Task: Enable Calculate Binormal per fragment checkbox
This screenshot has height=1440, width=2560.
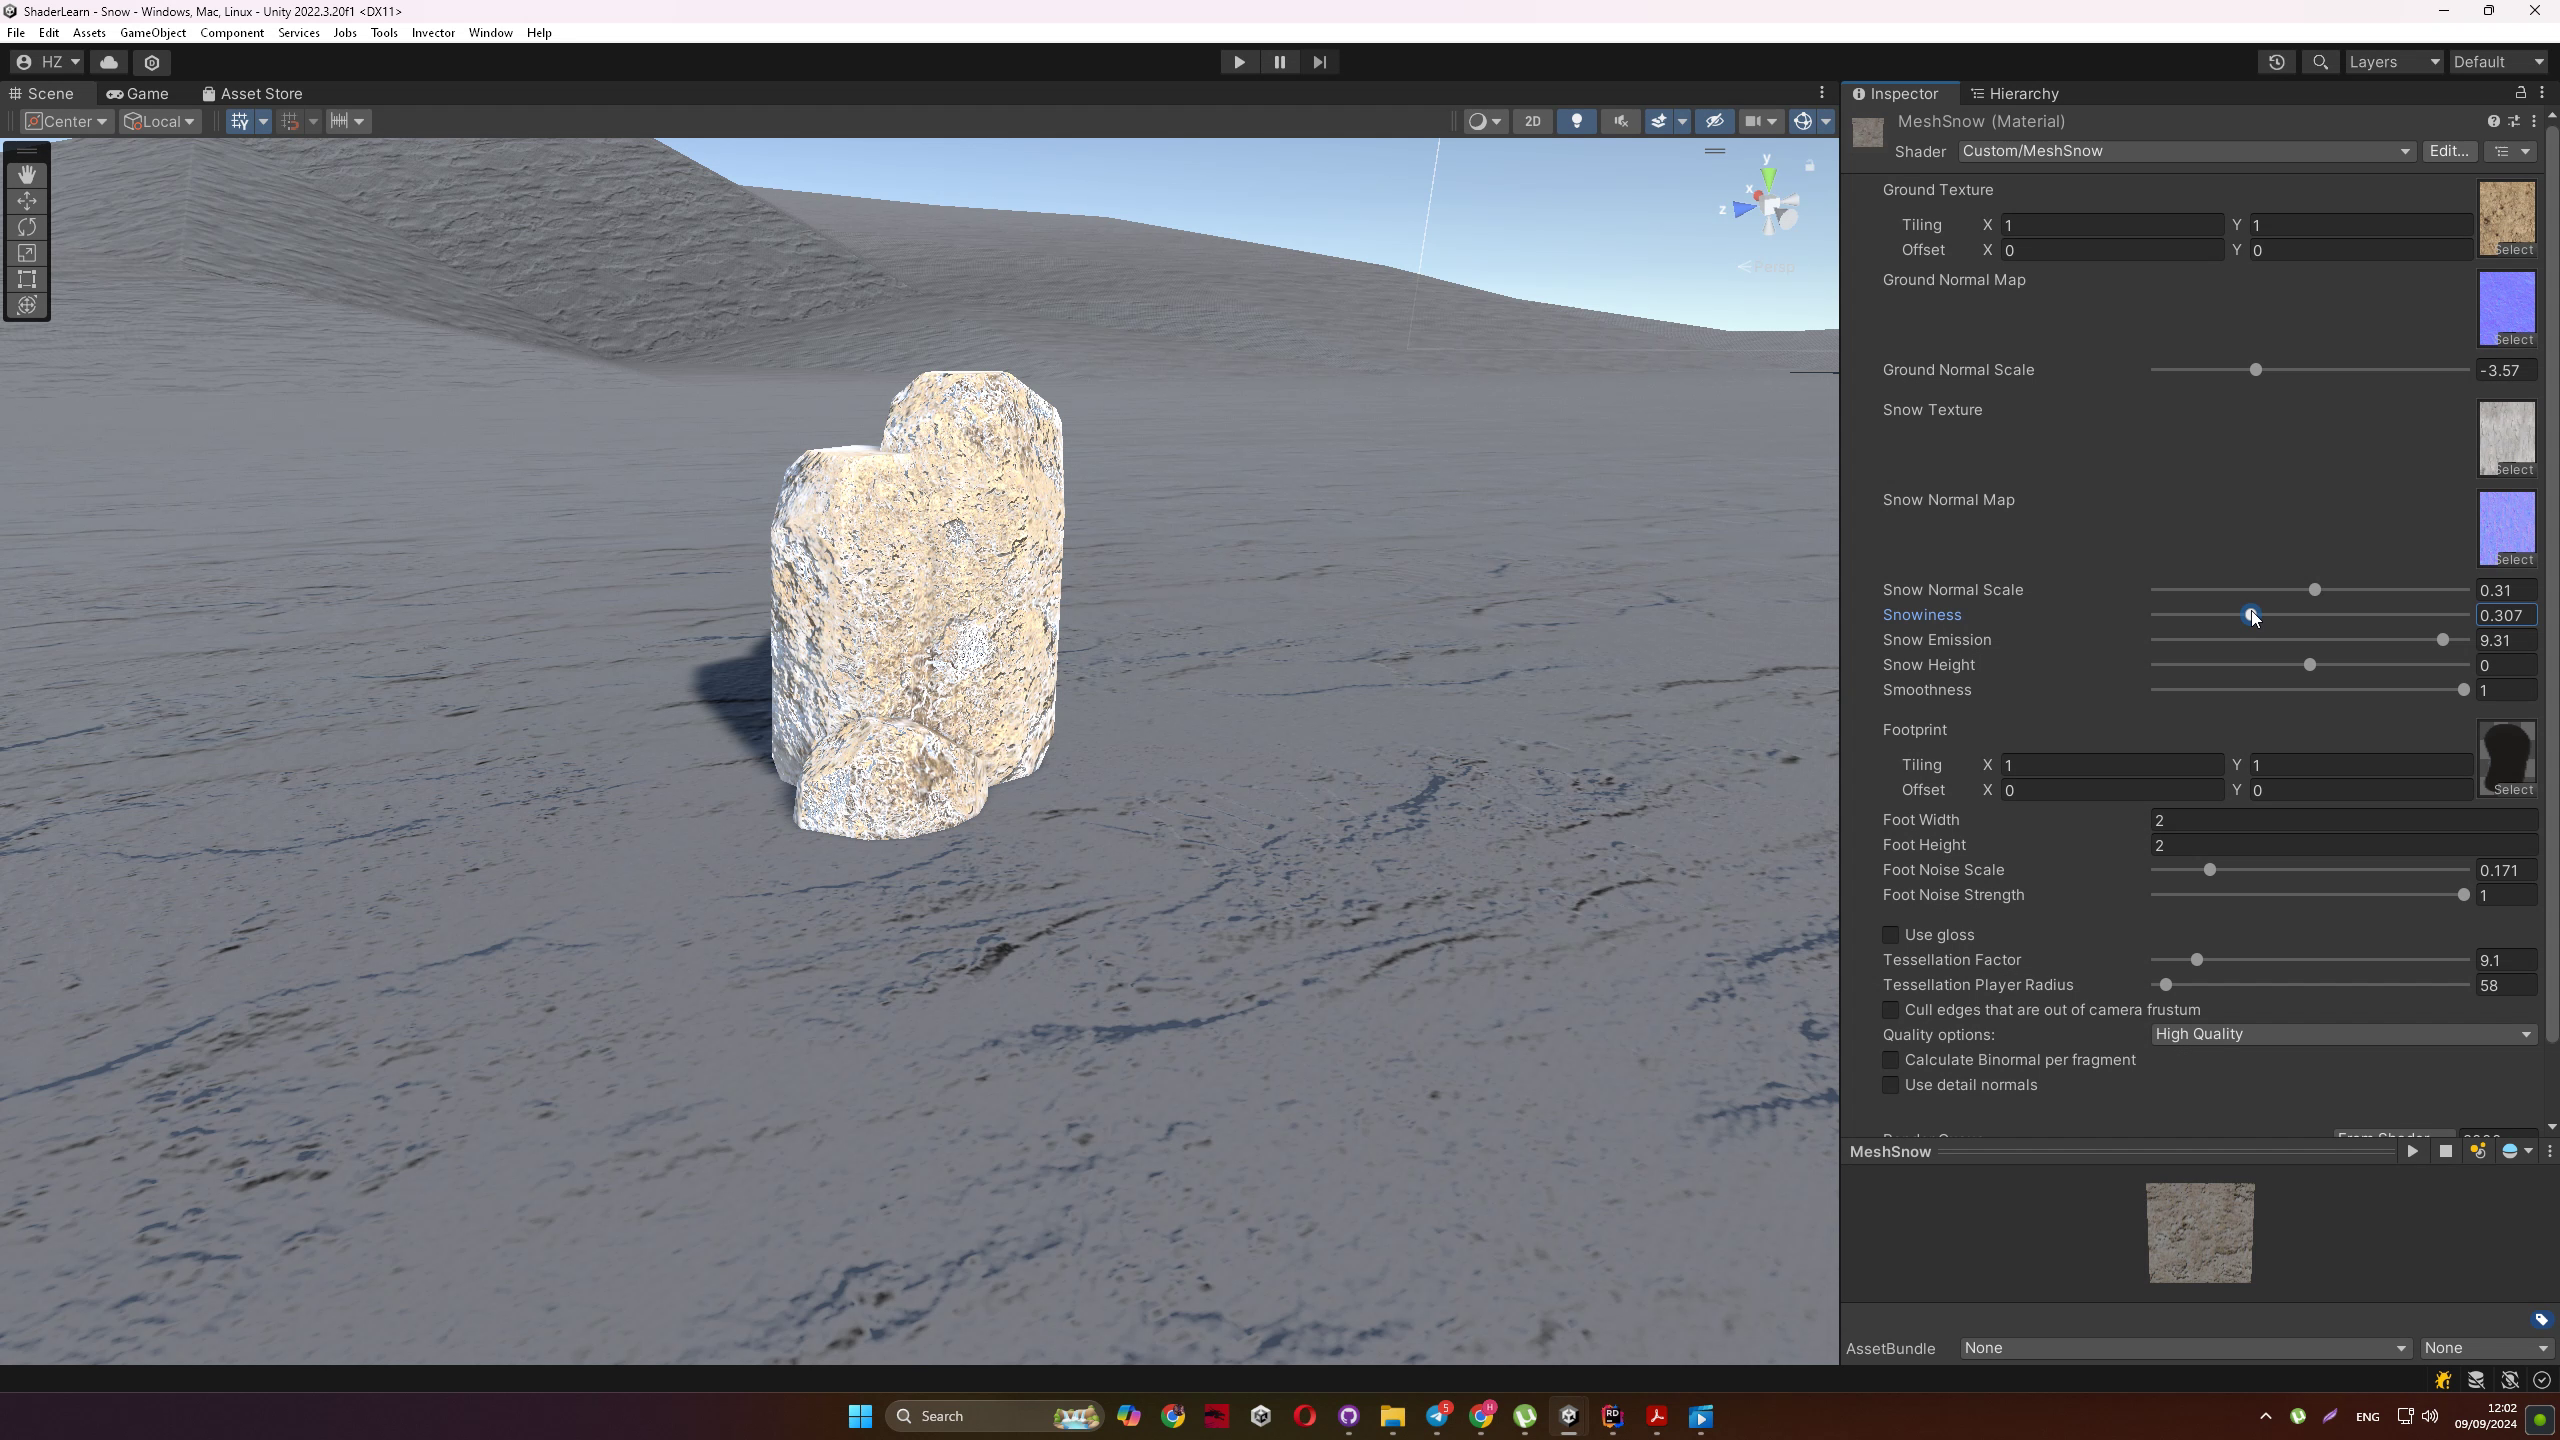Action: point(1890,1060)
